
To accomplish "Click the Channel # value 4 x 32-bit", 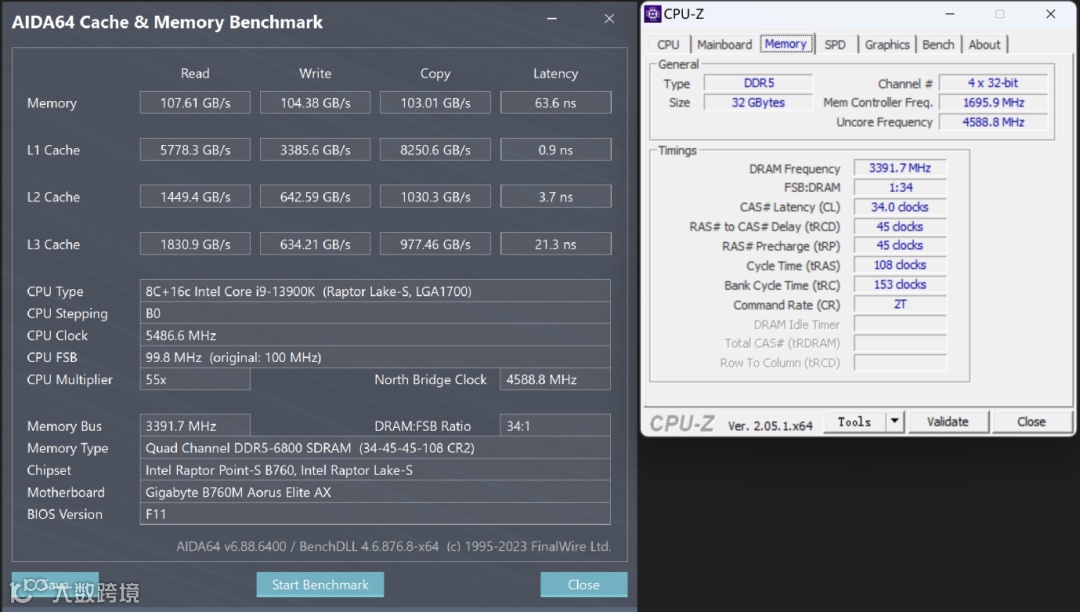I will pyautogui.click(x=993, y=83).
